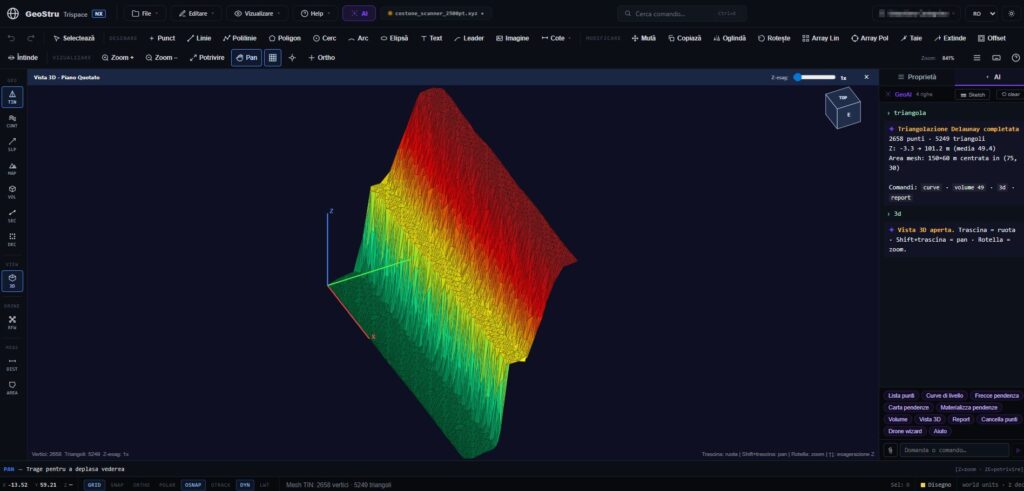1024x491 pixels.
Task: Open the Help dropdown menu
Action: click(315, 14)
